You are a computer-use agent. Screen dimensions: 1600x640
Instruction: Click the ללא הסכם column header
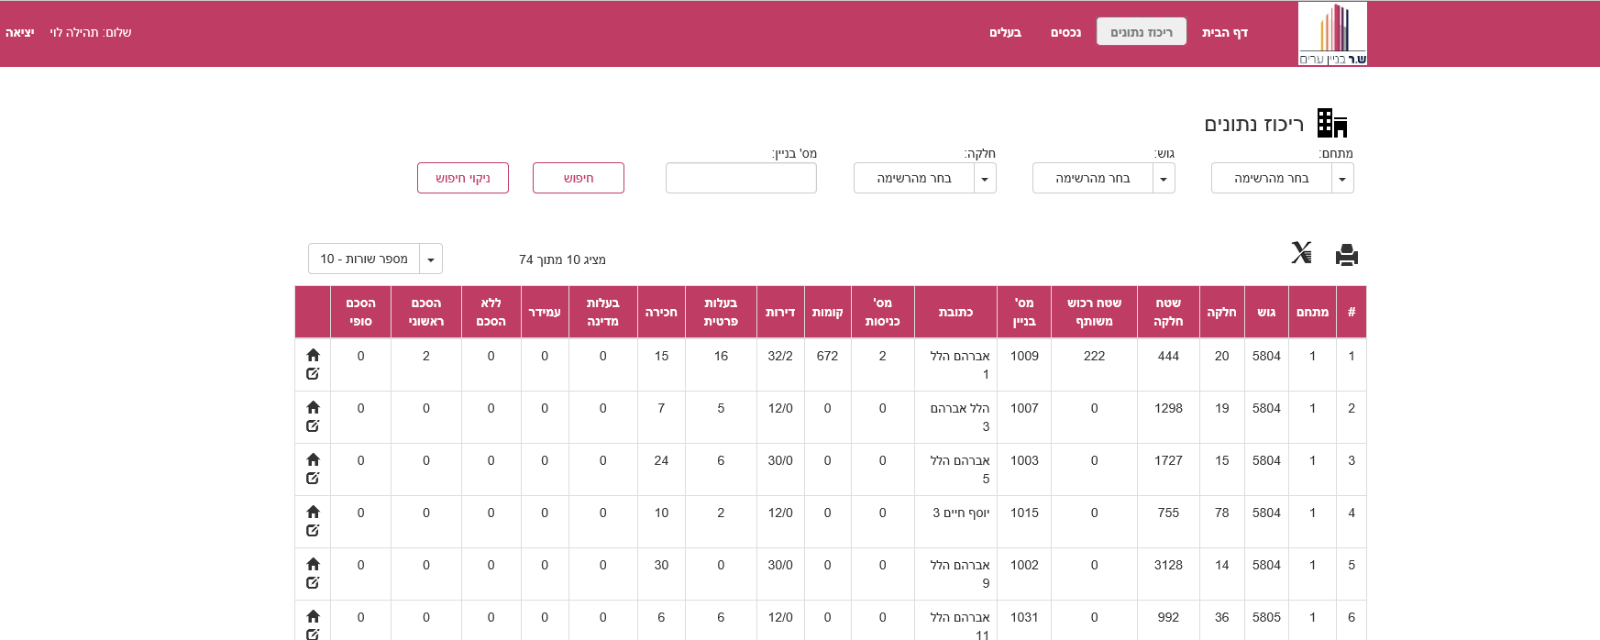tap(491, 312)
